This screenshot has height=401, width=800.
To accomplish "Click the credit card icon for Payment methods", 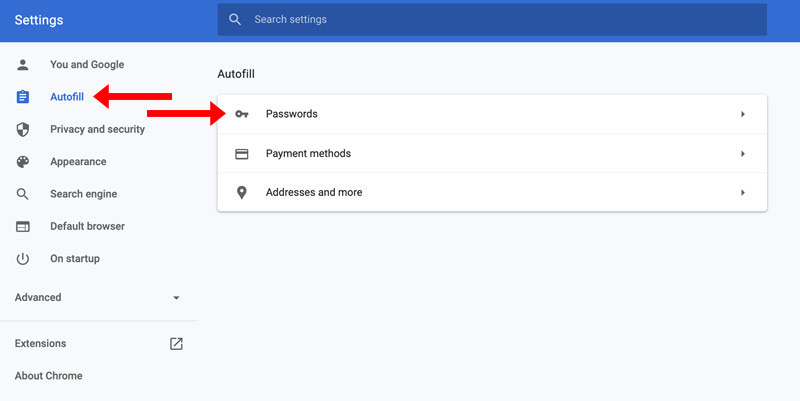I will click(x=242, y=154).
